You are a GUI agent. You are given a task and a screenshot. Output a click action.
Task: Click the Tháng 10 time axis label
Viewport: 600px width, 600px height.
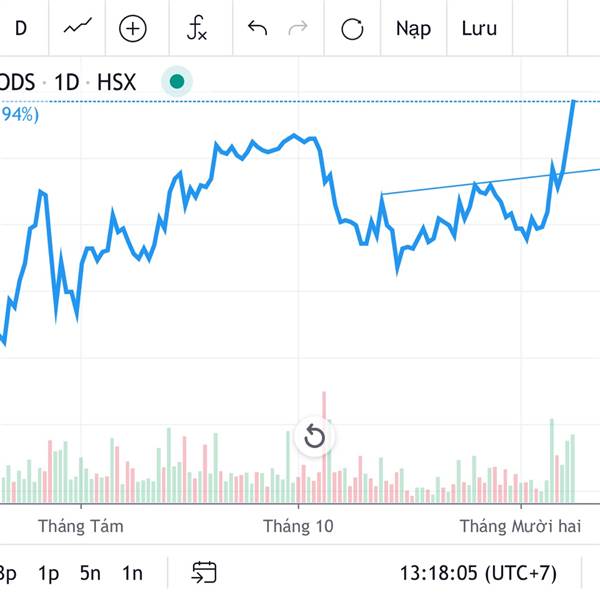(298, 525)
